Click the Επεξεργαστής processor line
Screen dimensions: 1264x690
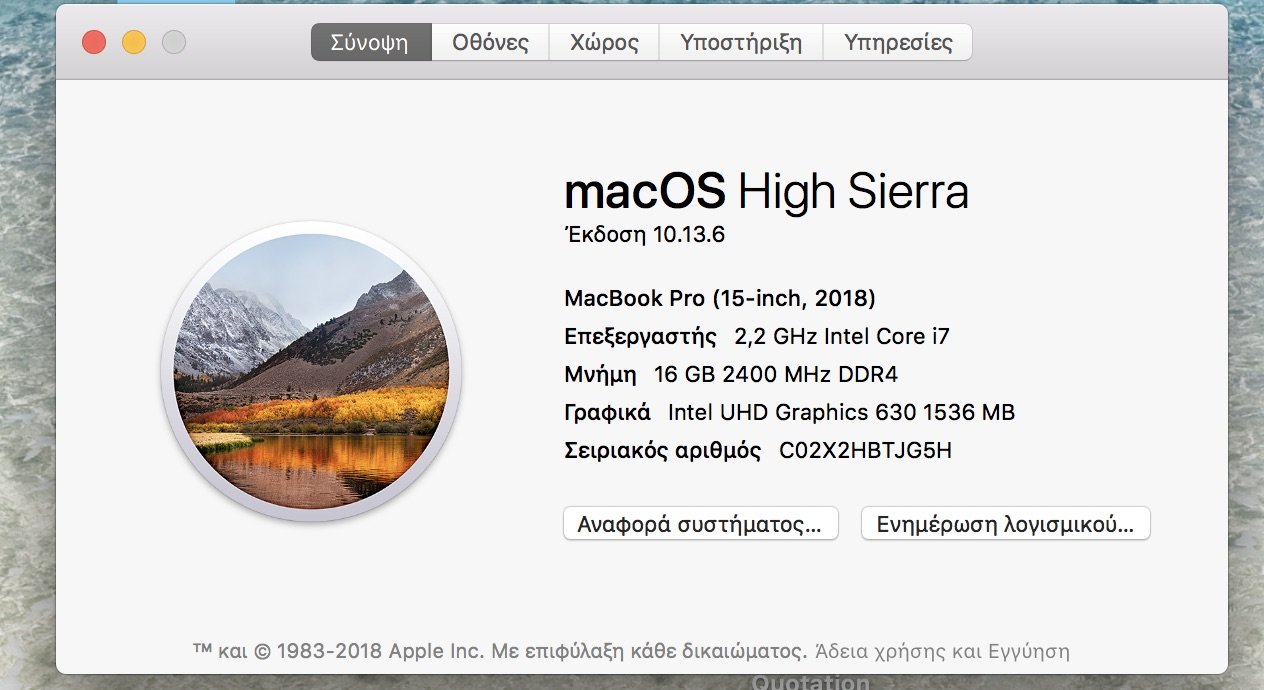pyautogui.click(x=757, y=336)
